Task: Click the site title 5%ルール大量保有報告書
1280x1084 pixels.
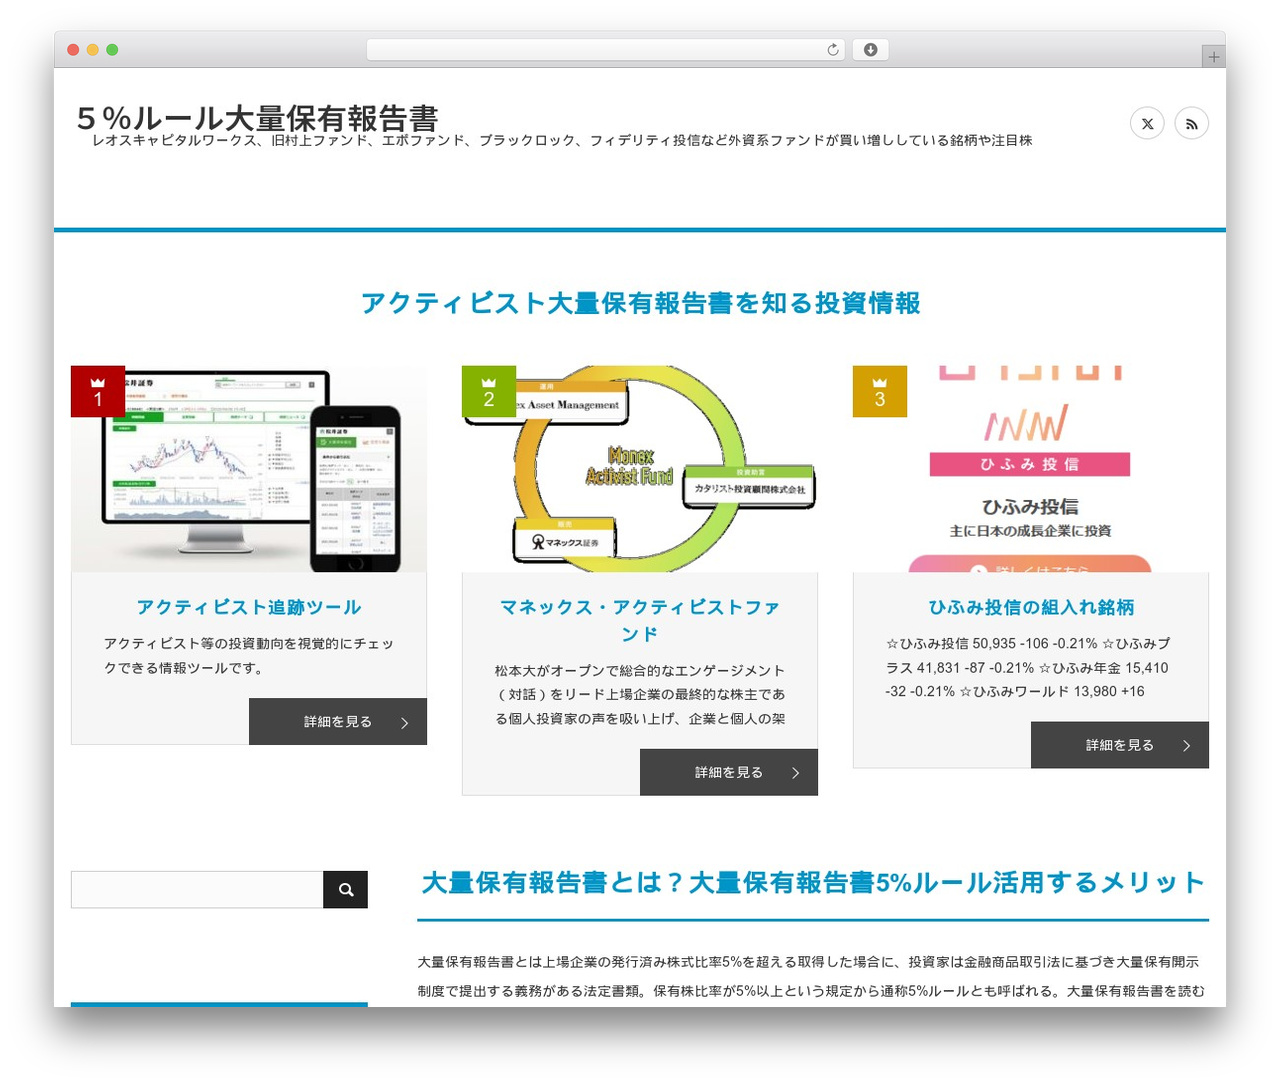Action: [257, 118]
